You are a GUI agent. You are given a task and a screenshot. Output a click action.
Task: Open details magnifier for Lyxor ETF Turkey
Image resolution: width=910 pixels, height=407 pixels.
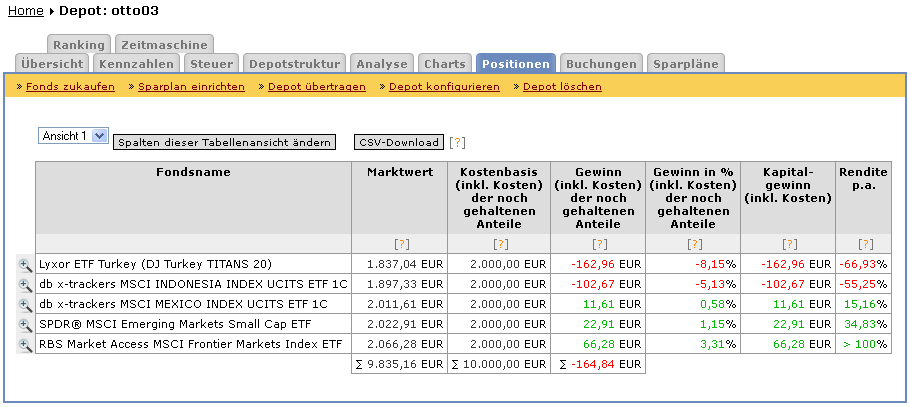tap(25, 265)
